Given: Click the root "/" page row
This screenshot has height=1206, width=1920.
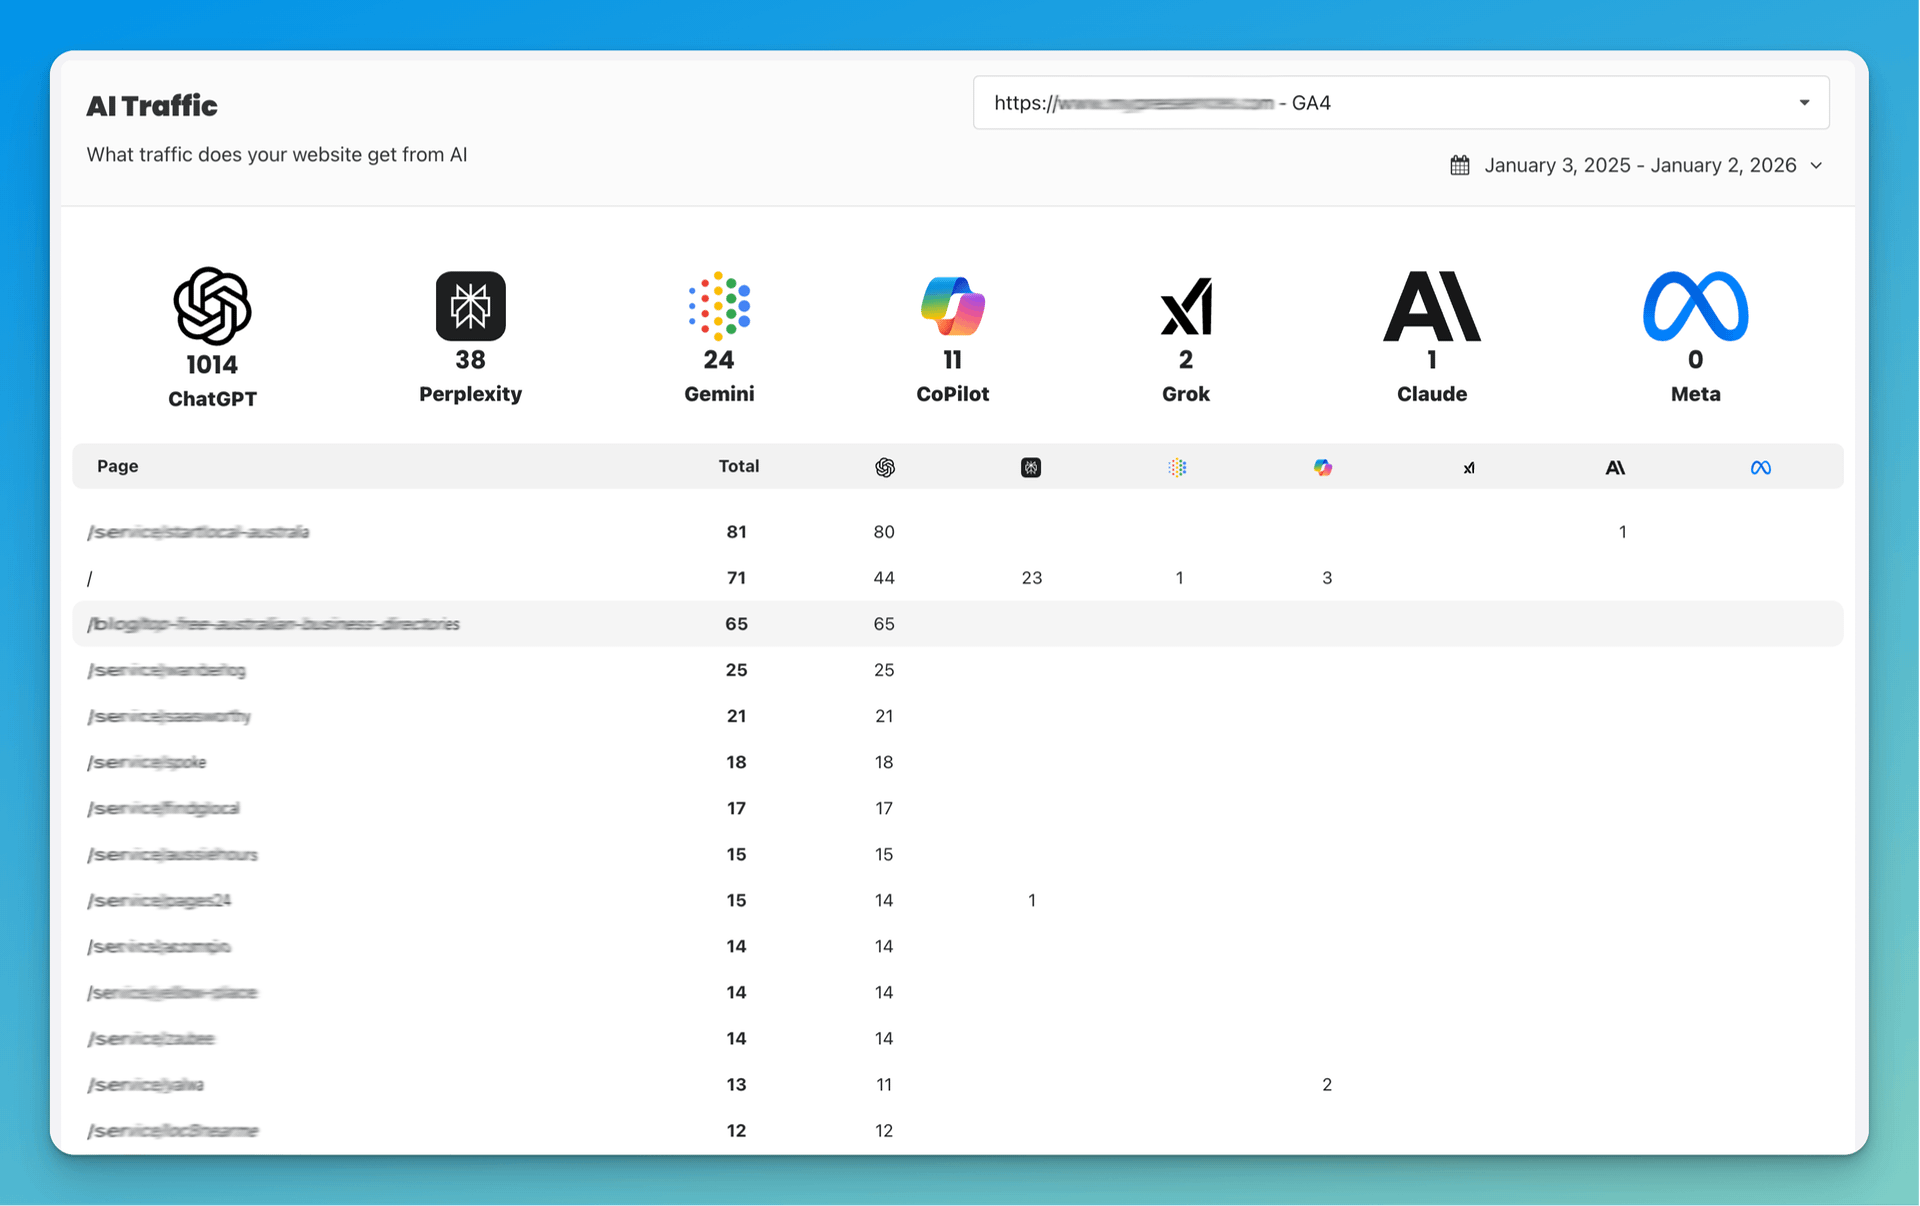Looking at the screenshot, I should [x=90, y=578].
